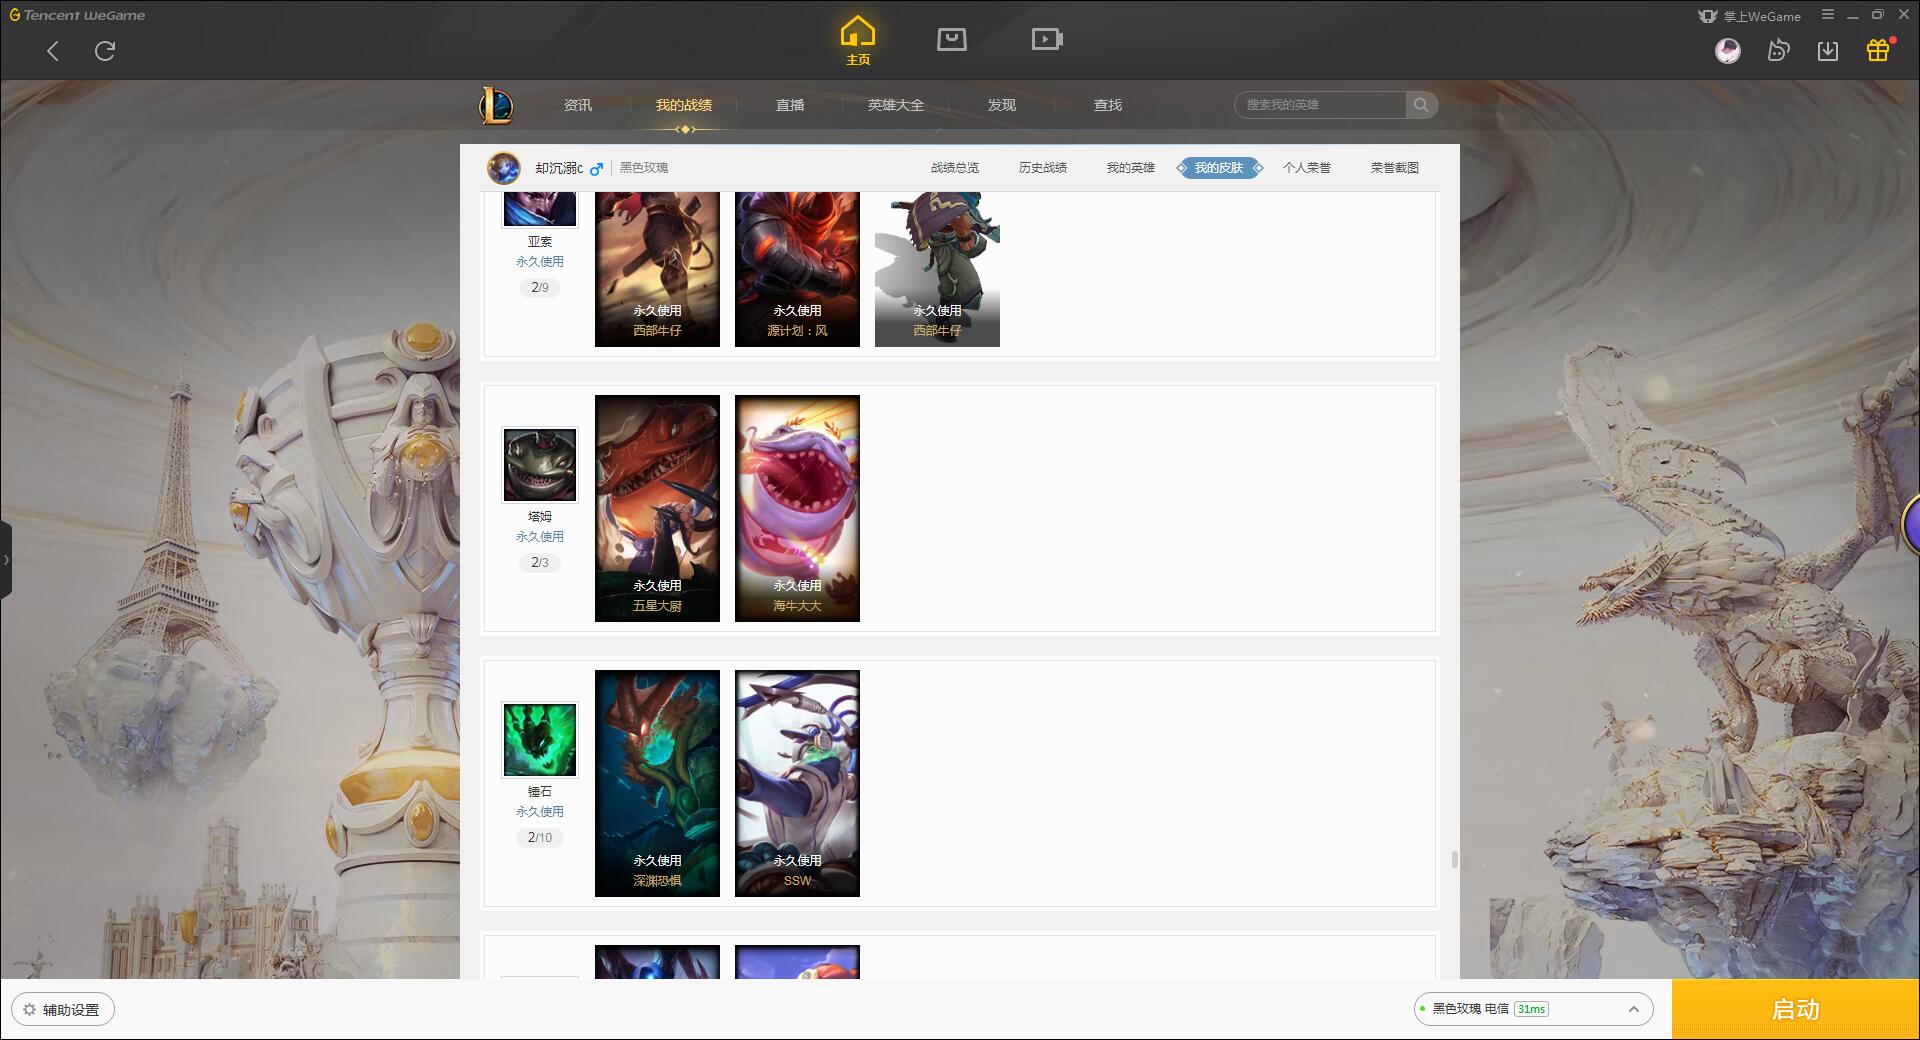Open the gift box icon

point(1878,50)
